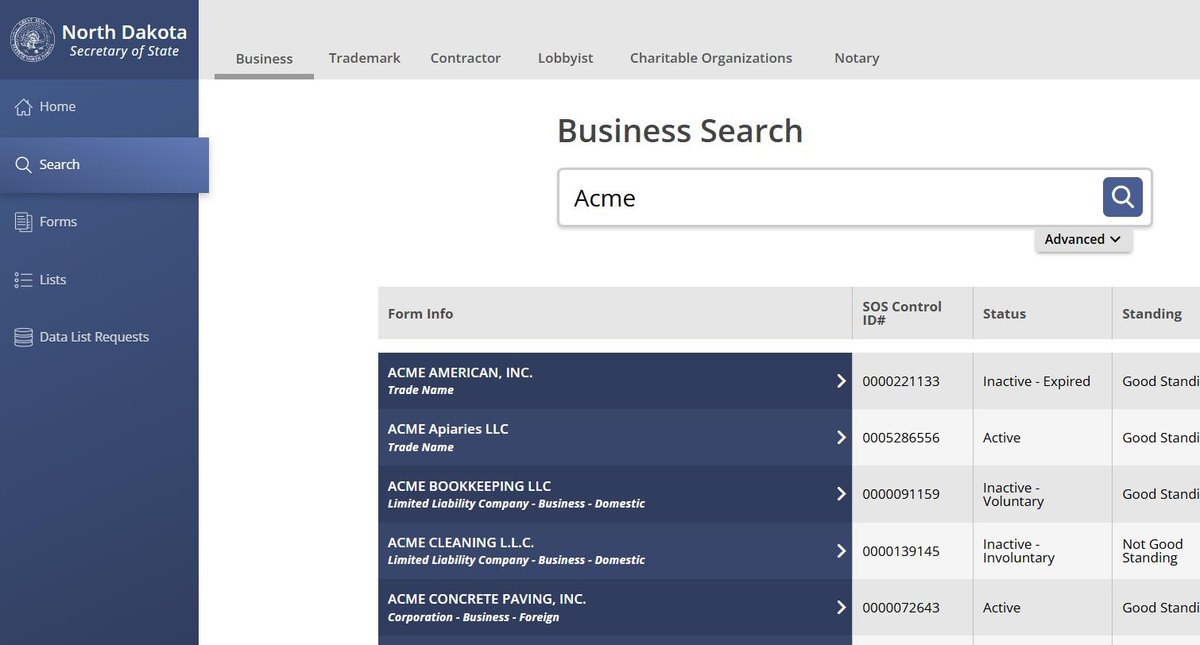Sort by SOS Control ID# header
The image size is (1200, 645).
pos(912,313)
